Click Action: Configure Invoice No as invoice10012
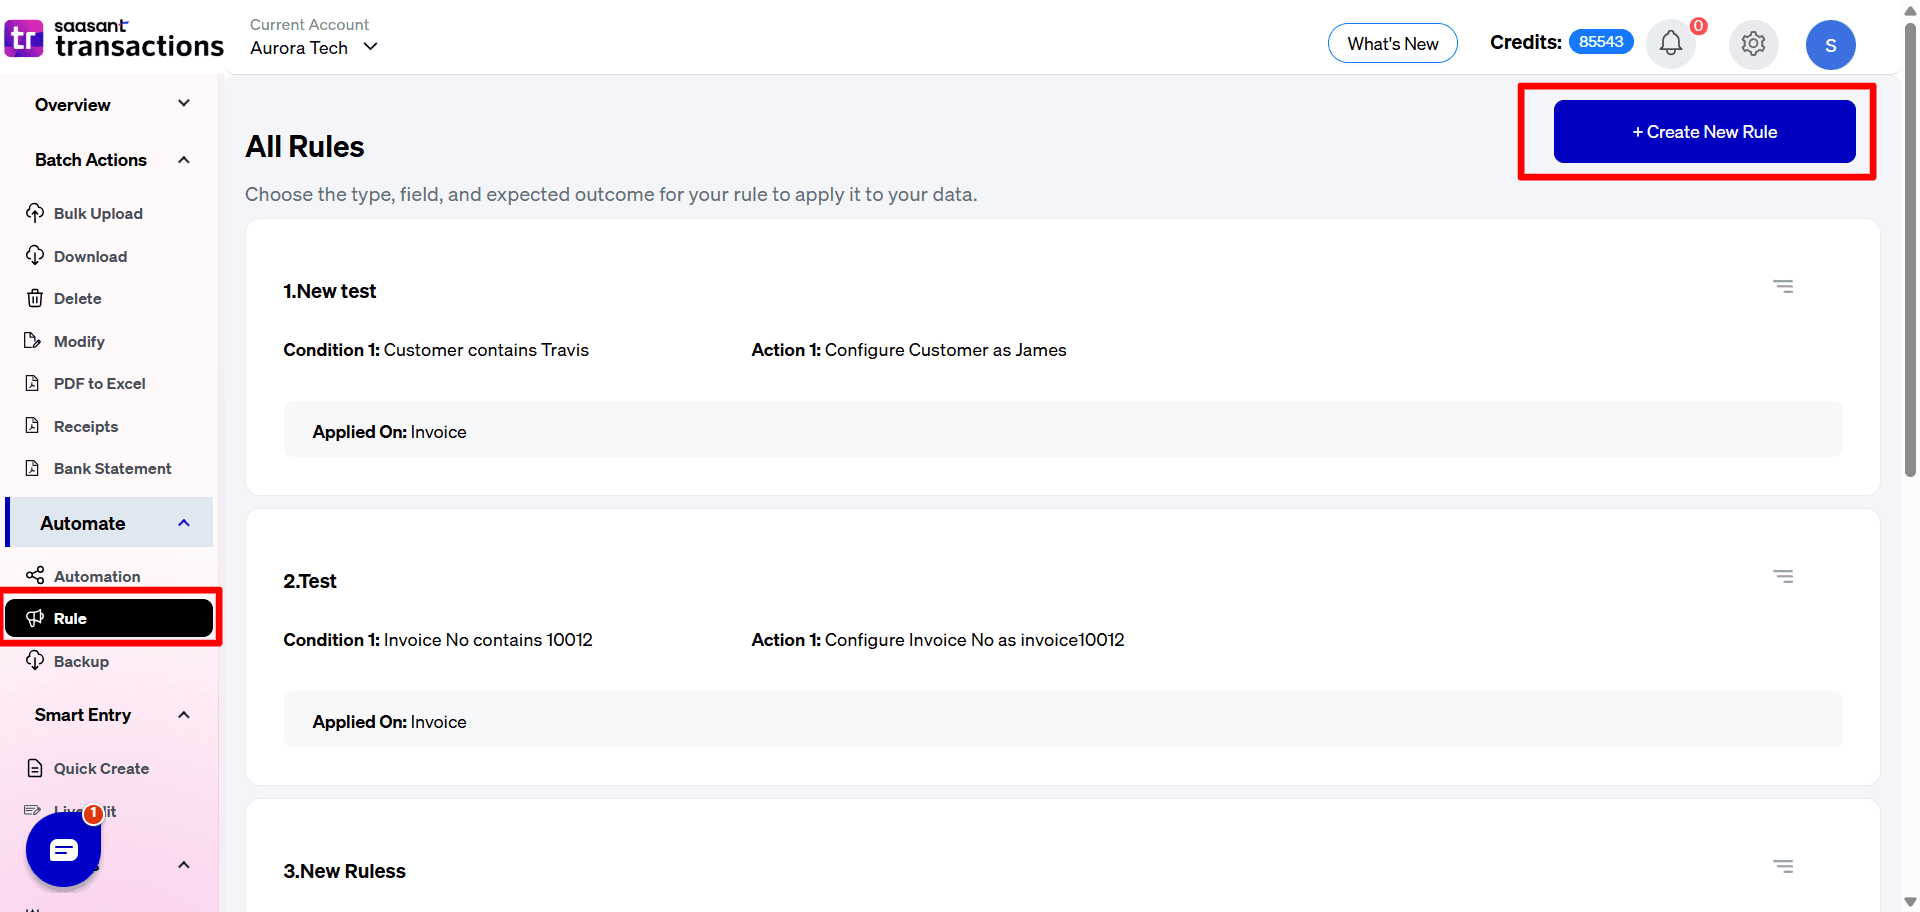 click(x=938, y=640)
